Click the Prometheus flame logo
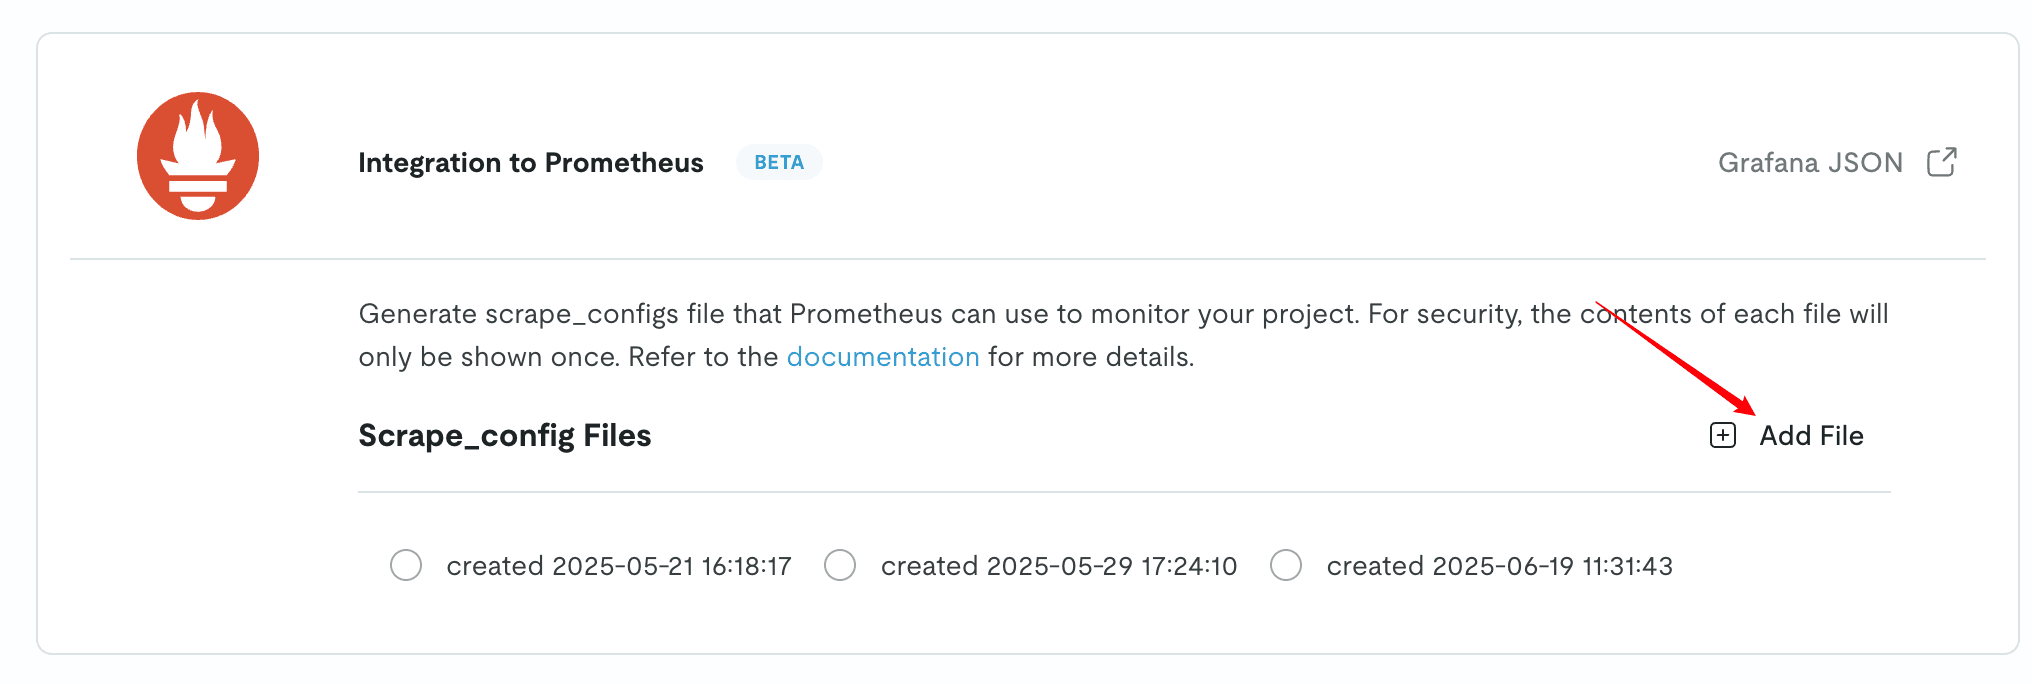 pos(198,156)
